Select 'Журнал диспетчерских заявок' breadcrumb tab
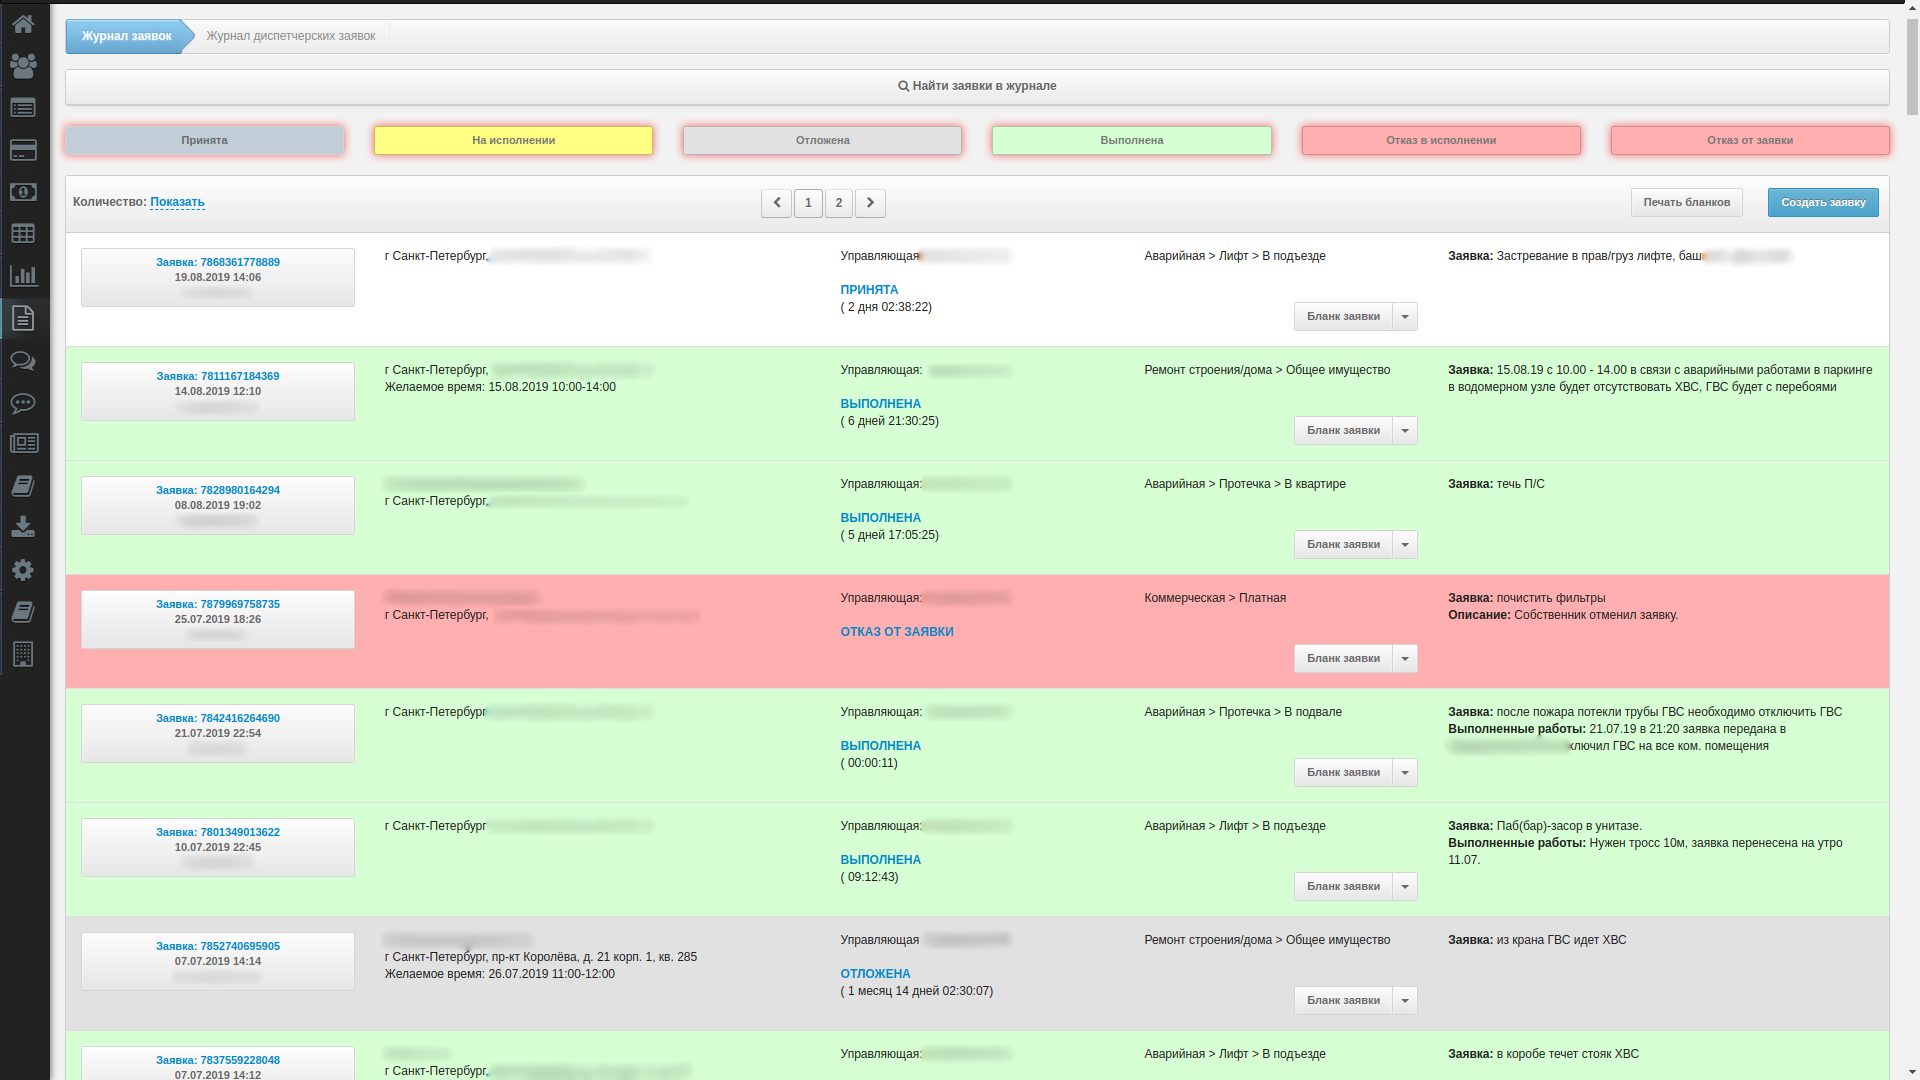The width and height of the screenshot is (1920, 1080). [x=290, y=37]
